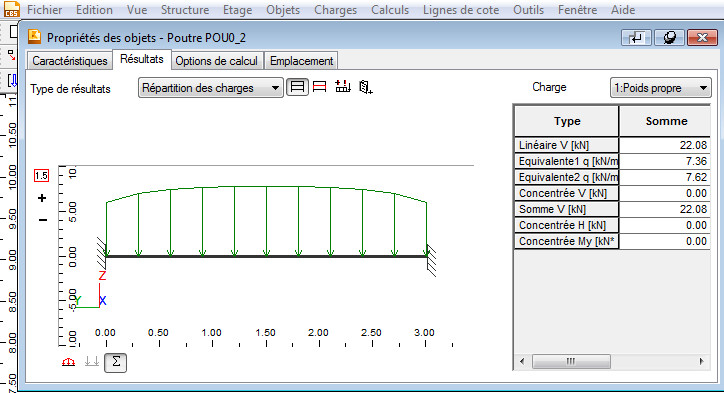Click the load values display icon
The width and height of the screenshot is (724, 393).
click(343, 86)
